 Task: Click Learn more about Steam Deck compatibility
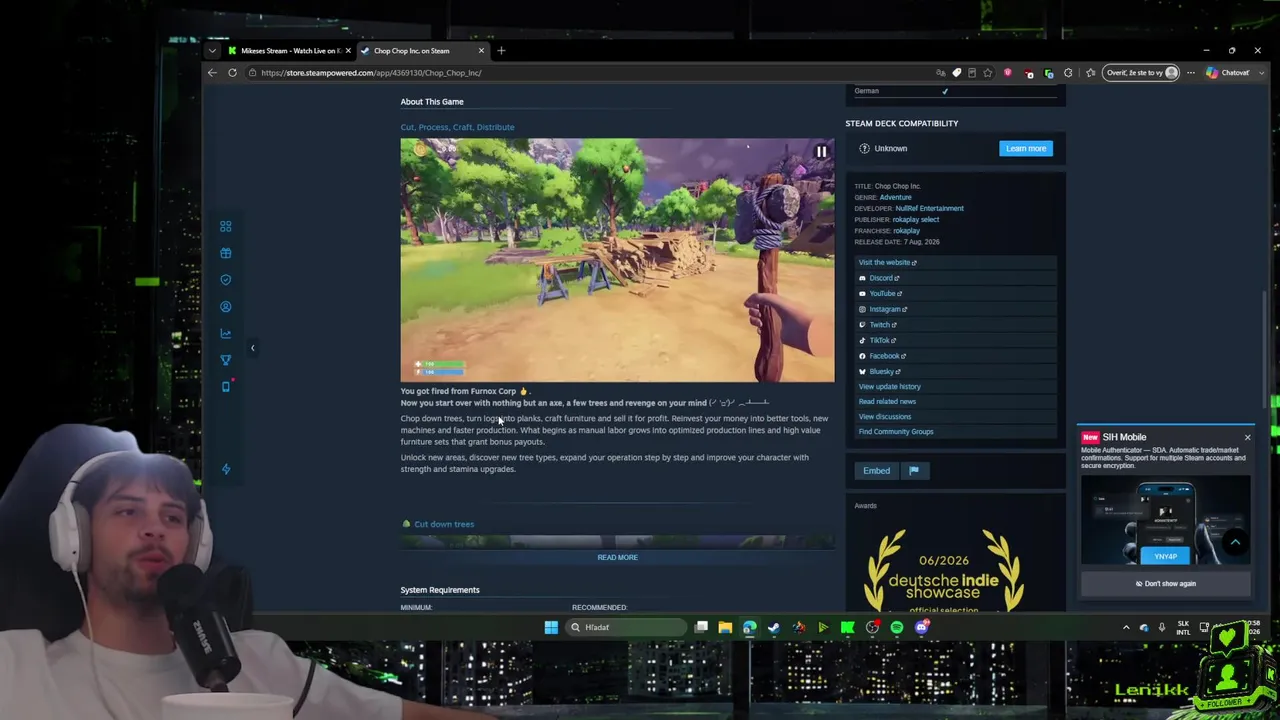pyautogui.click(x=1026, y=149)
